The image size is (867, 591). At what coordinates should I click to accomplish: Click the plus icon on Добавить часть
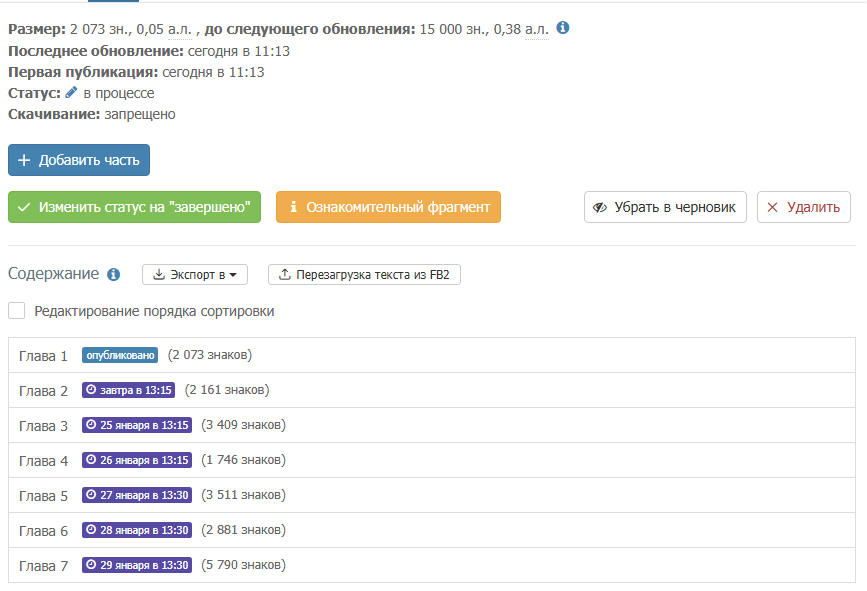[24, 160]
